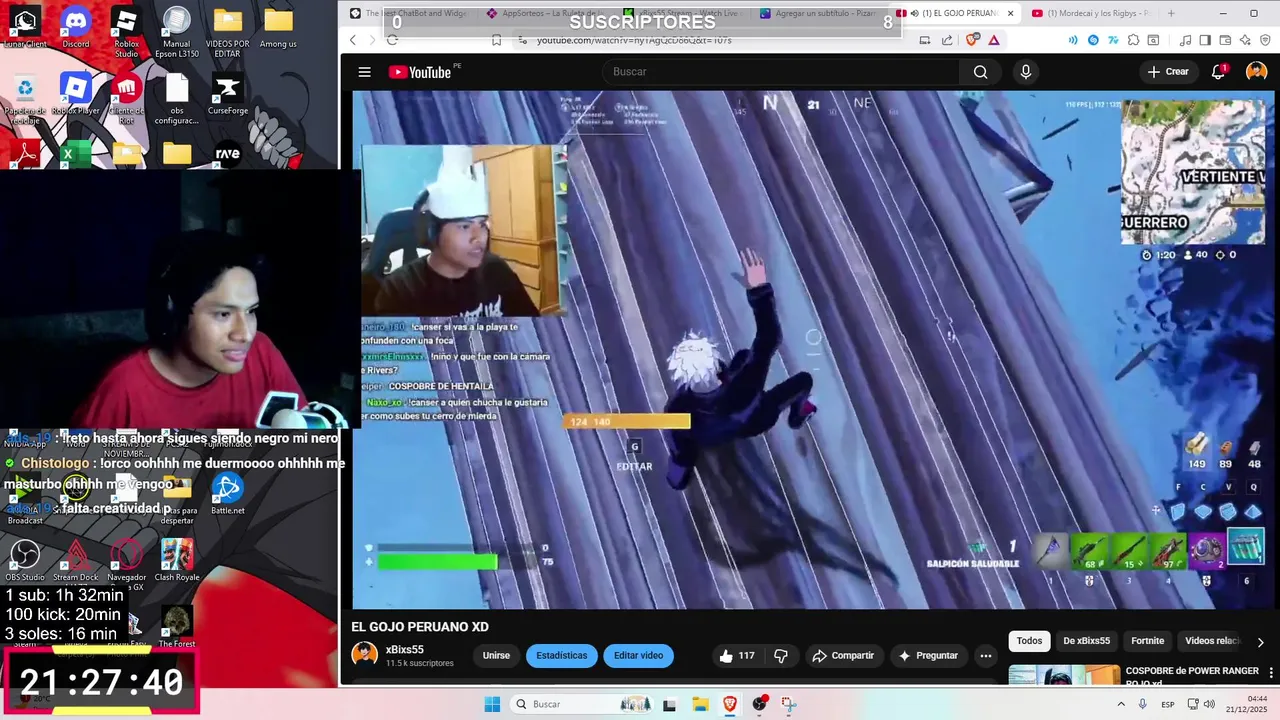The image size is (1280, 720).
Task: Open Snipping Tool from the taskbar
Action: click(x=789, y=704)
